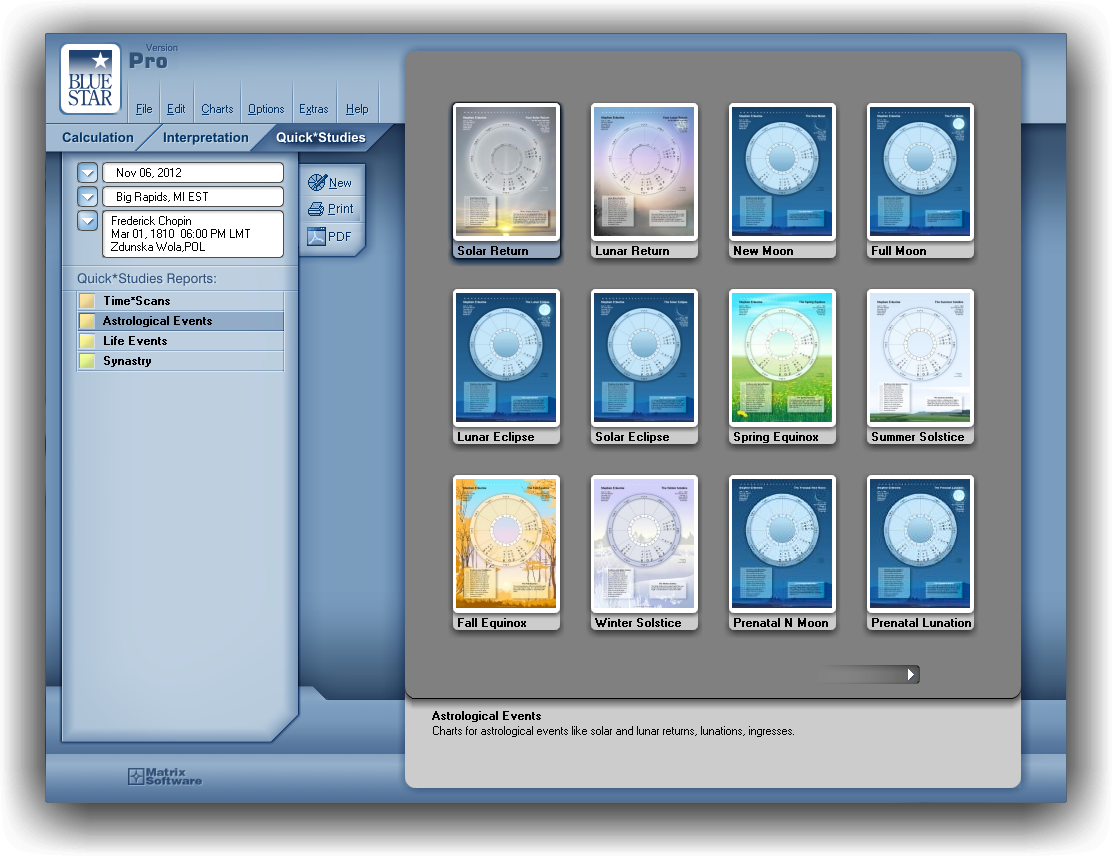Click the Lunar Eclipse caption label
Screen dimensions: 1112x856
[496, 437]
